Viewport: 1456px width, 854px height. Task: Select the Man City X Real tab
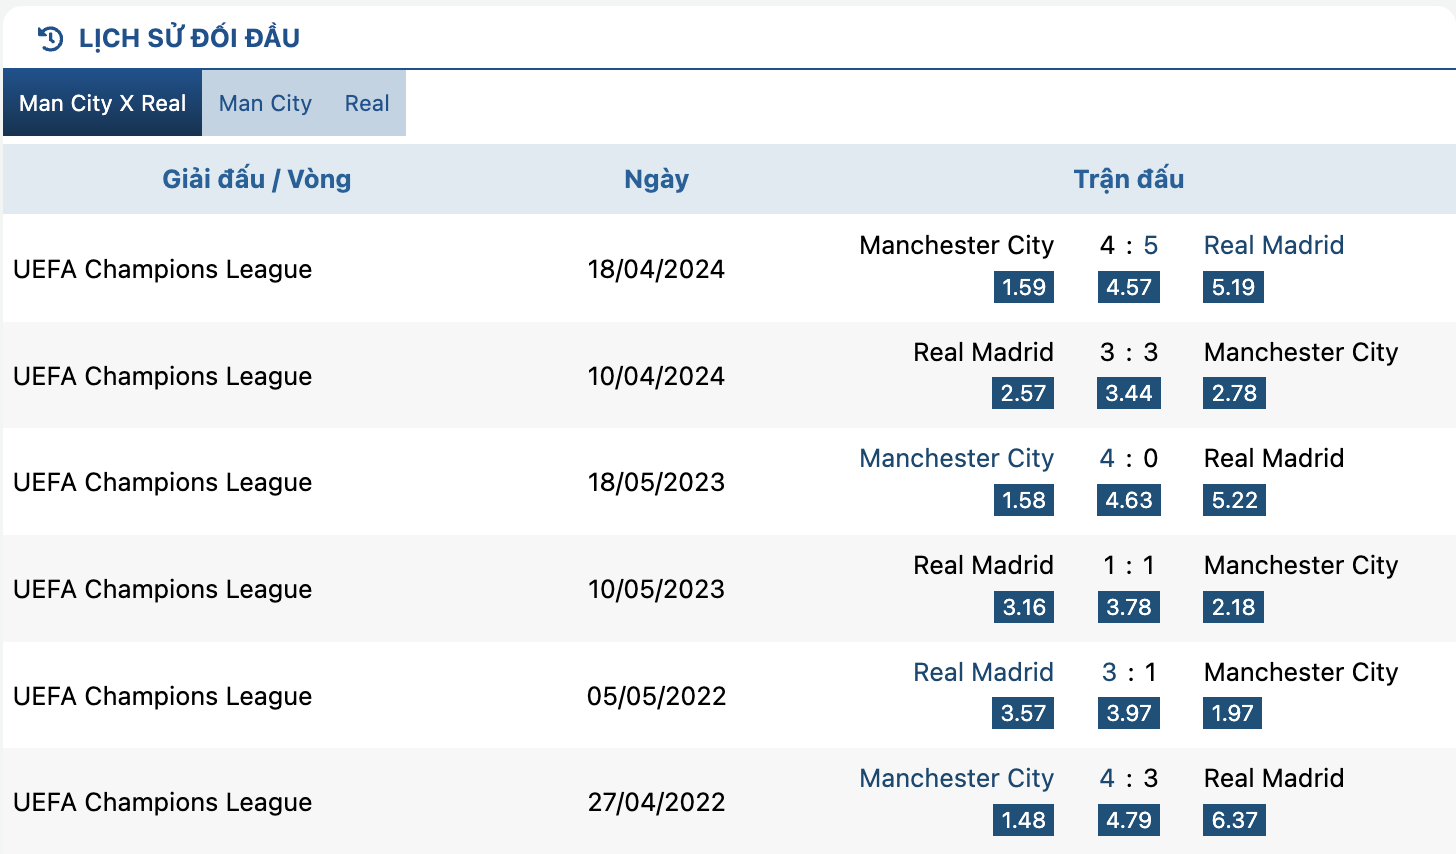click(x=102, y=103)
